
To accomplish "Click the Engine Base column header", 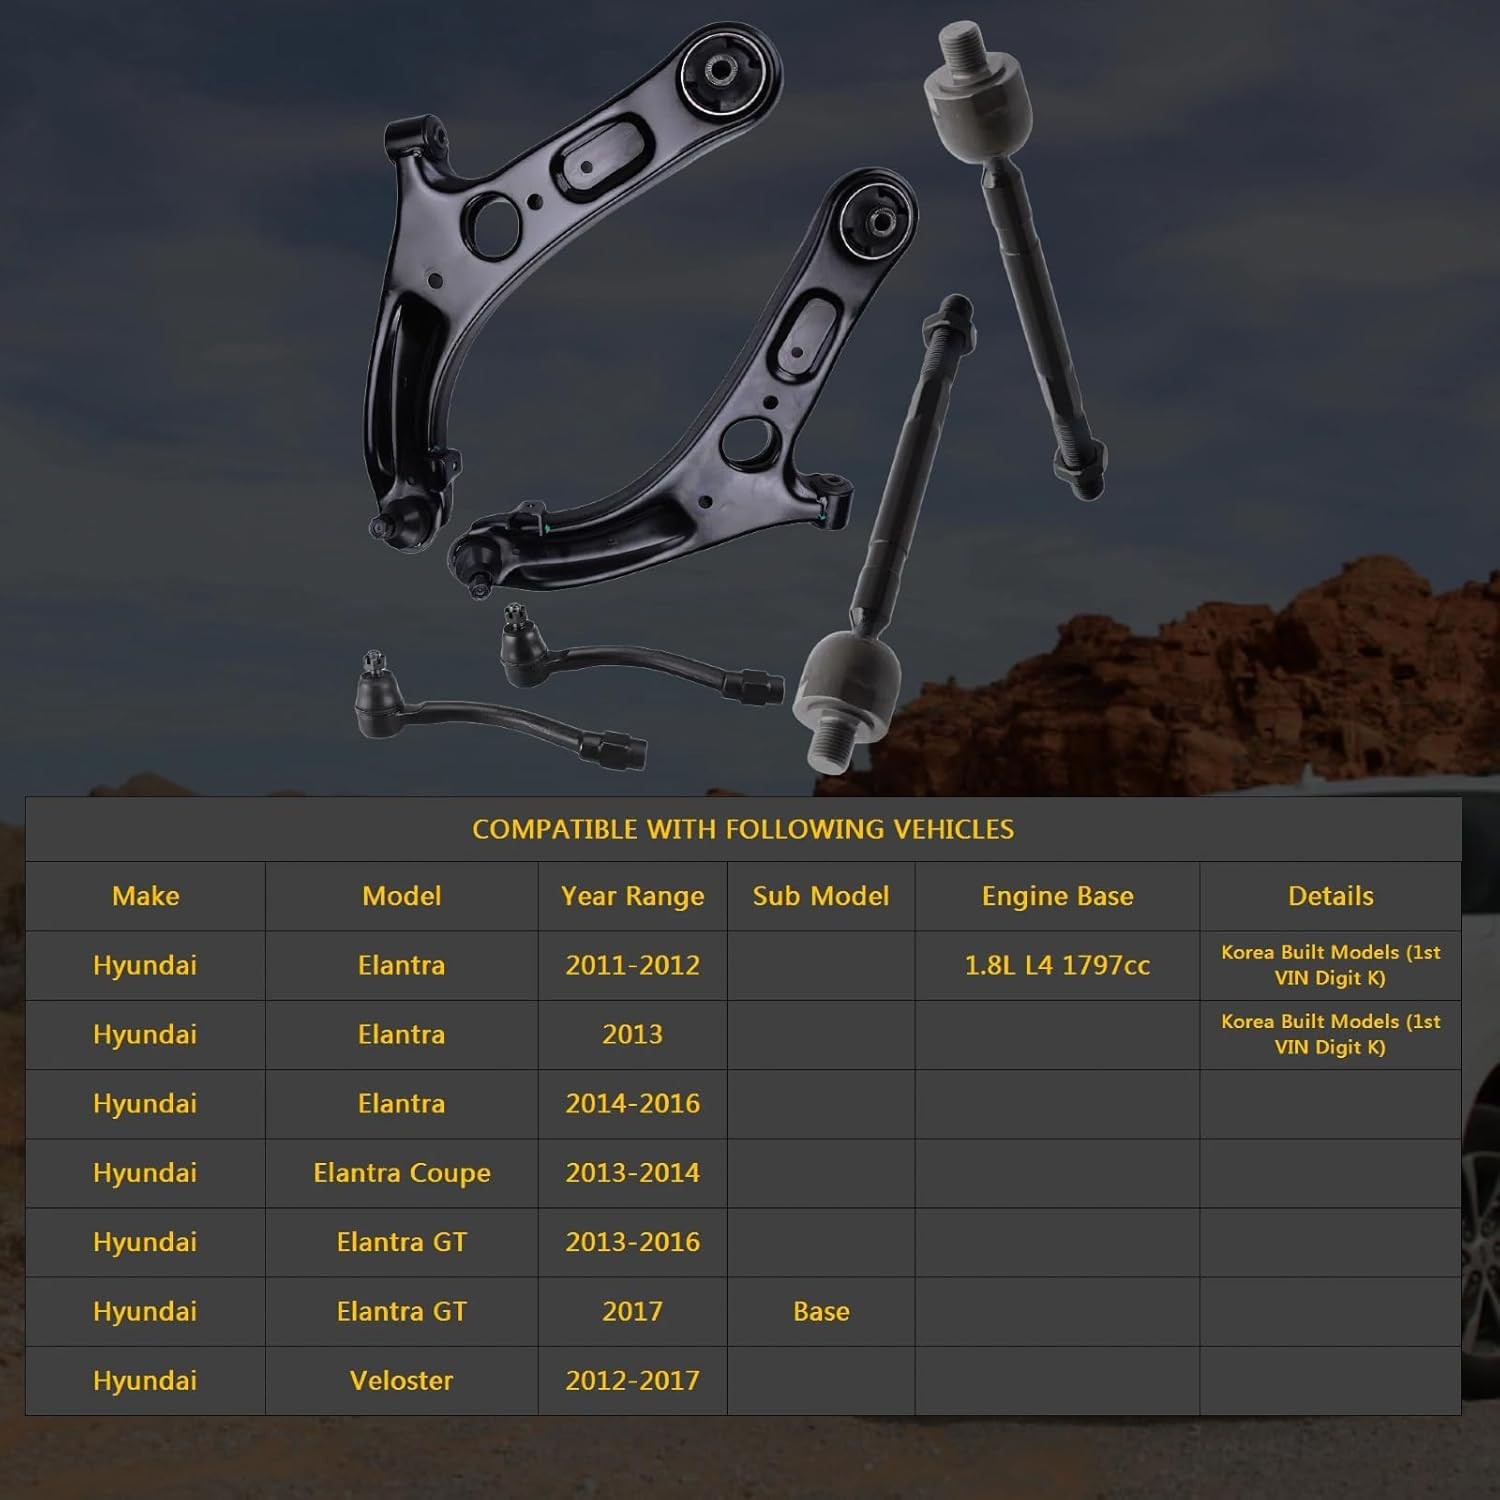I will pos(1058,896).
